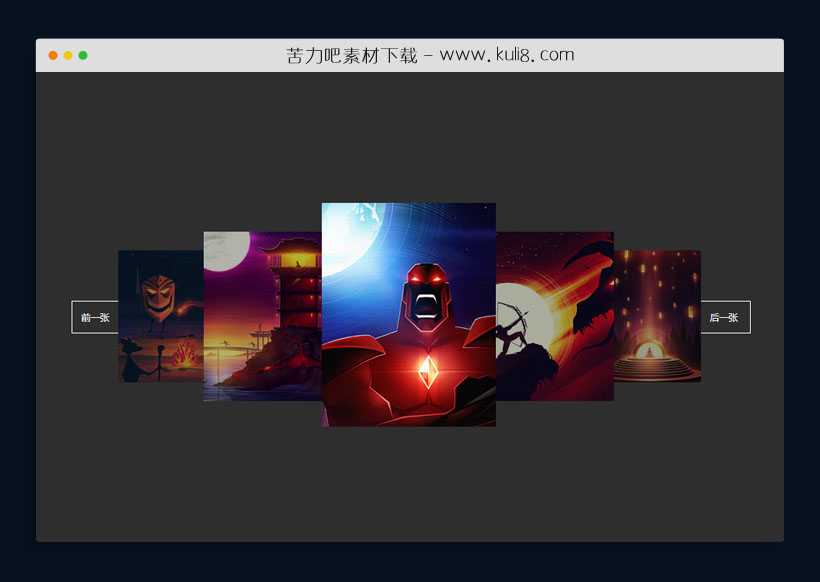
Task: Select the glowing lanterns temple thumbnail
Action: [657, 315]
